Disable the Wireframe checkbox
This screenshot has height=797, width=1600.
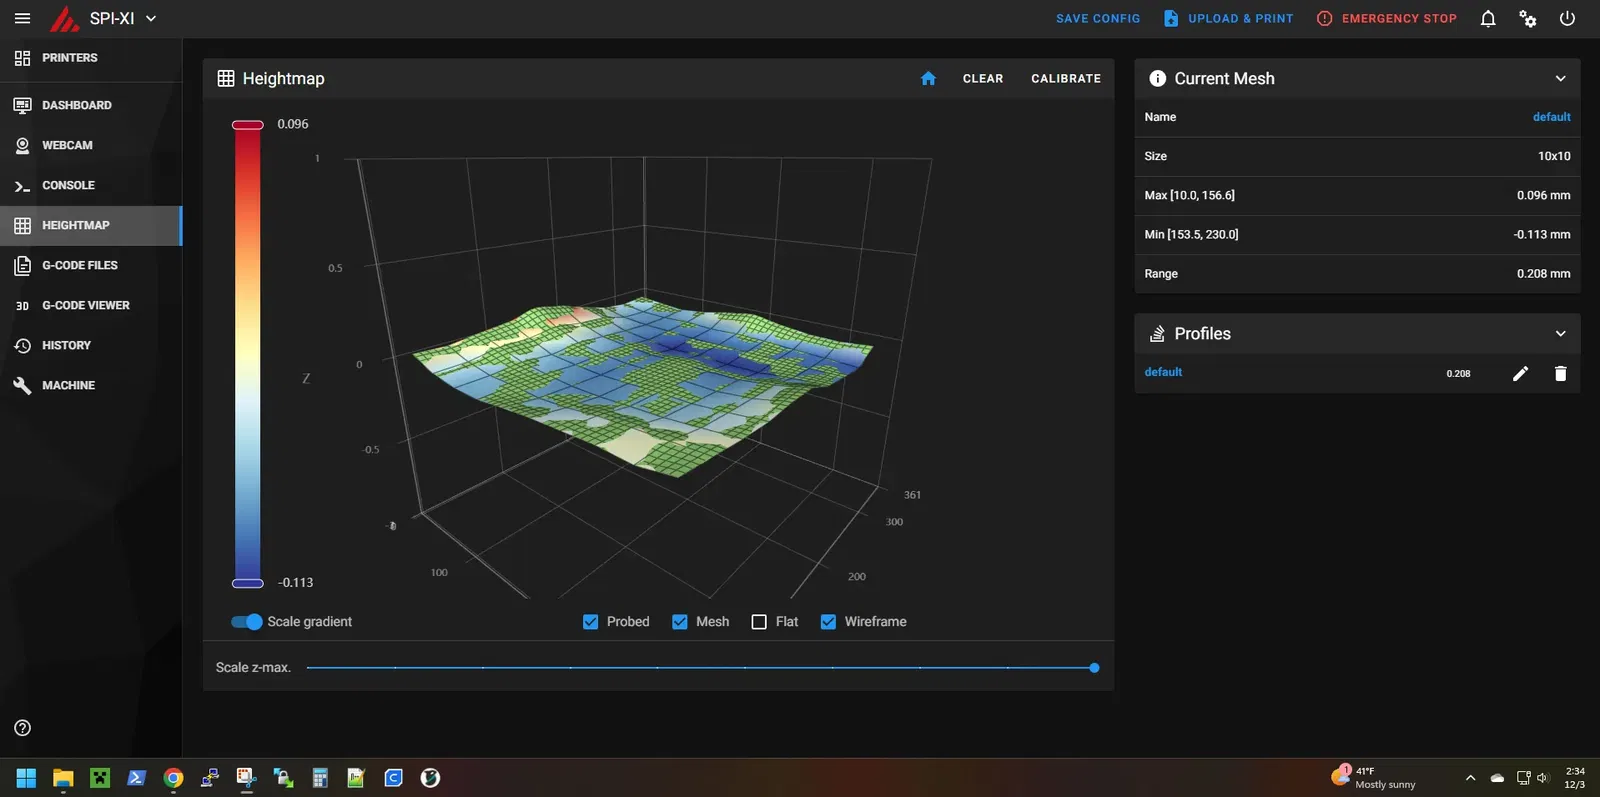(828, 622)
